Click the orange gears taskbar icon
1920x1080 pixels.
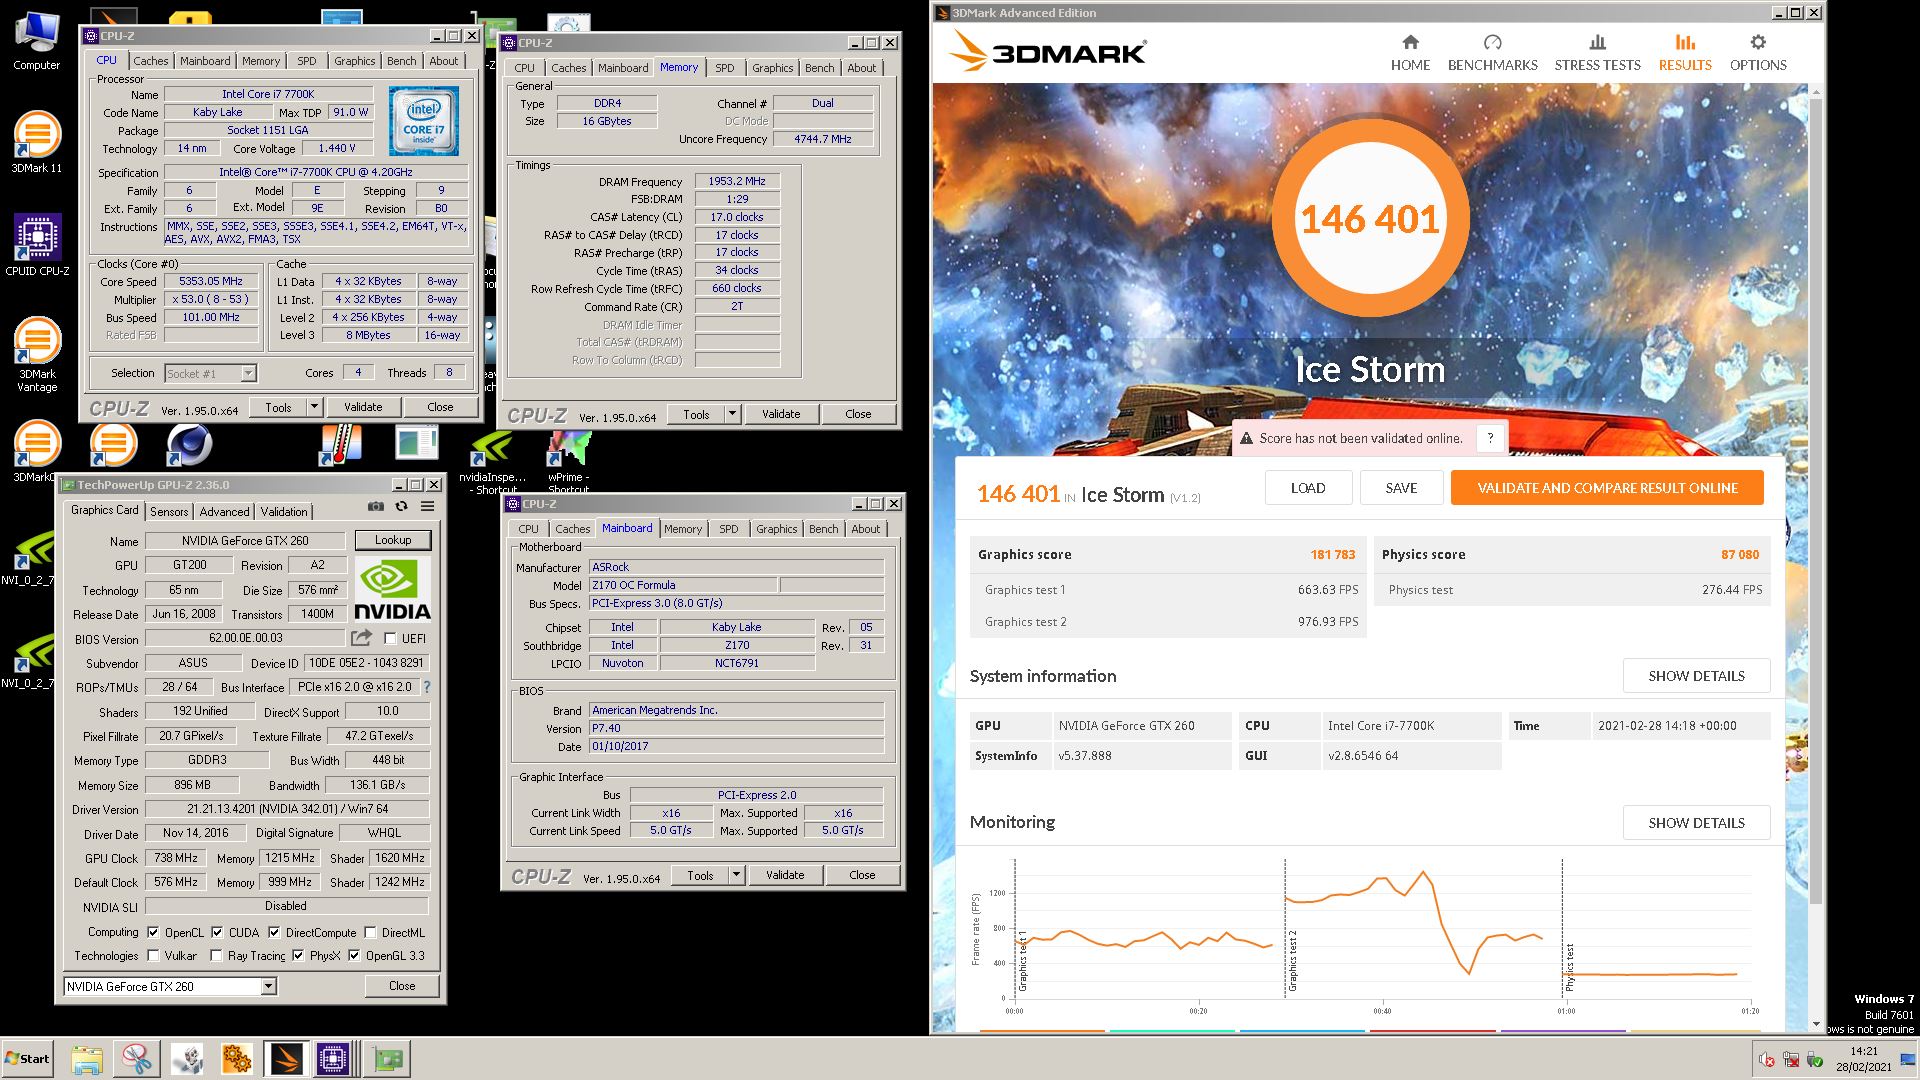click(x=237, y=1059)
